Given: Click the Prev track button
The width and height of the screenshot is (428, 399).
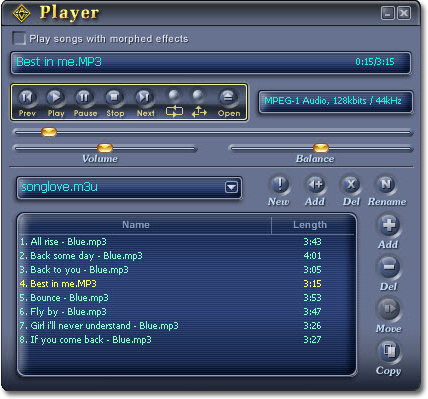Looking at the screenshot, I should pyautogui.click(x=26, y=97).
